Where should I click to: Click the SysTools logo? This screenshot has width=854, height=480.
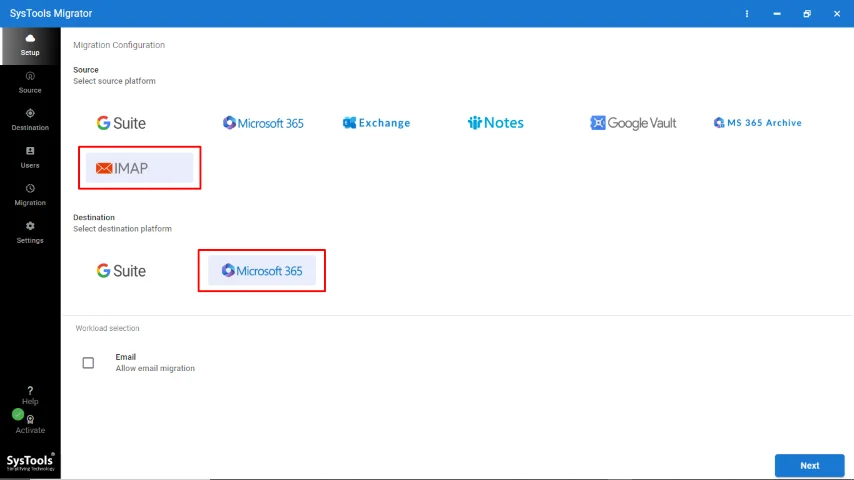point(30,462)
